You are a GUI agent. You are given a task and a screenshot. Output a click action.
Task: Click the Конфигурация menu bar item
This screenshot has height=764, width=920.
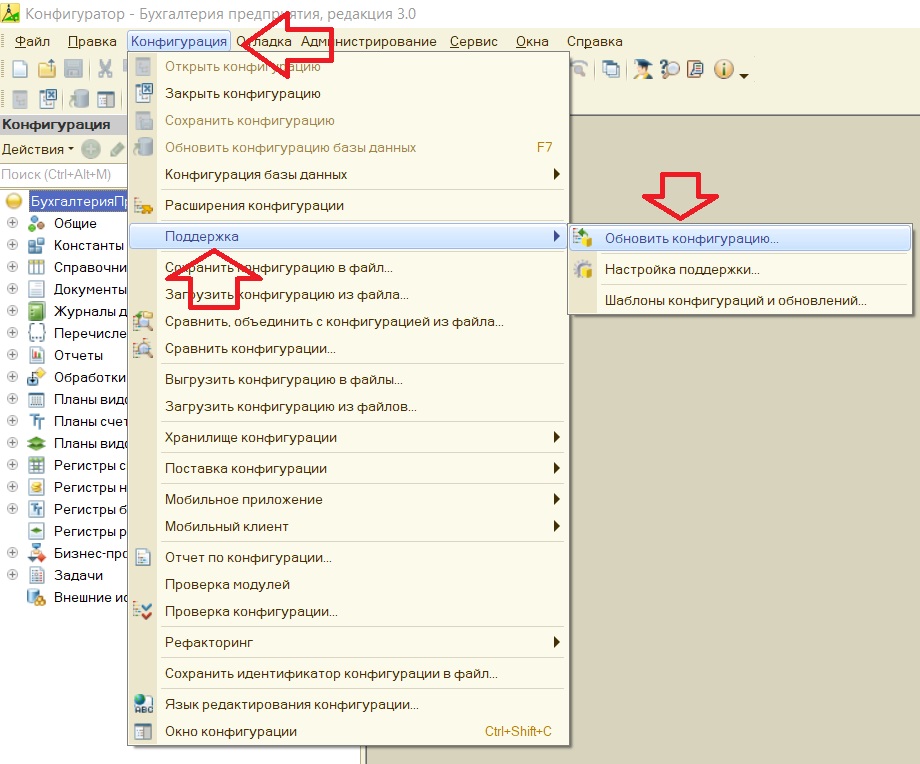(x=179, y=42)
